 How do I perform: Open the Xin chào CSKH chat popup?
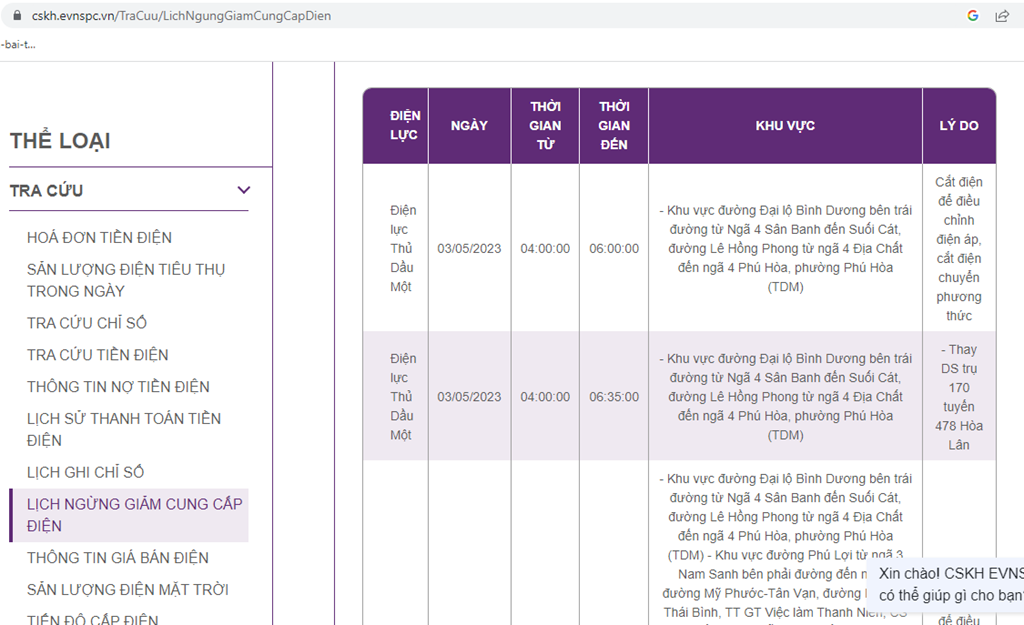(947, 585)
